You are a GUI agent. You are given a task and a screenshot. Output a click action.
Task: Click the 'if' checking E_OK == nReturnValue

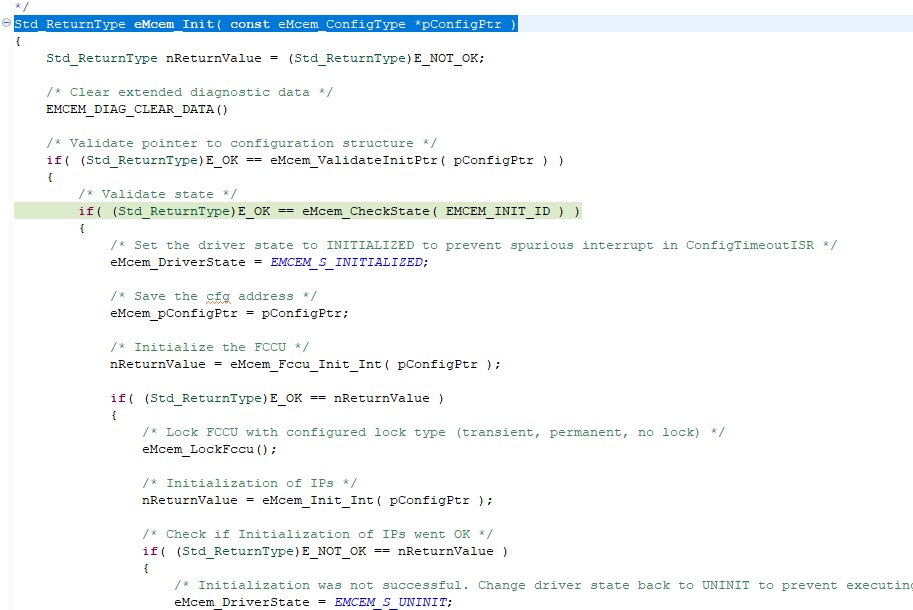coord(118,398)
